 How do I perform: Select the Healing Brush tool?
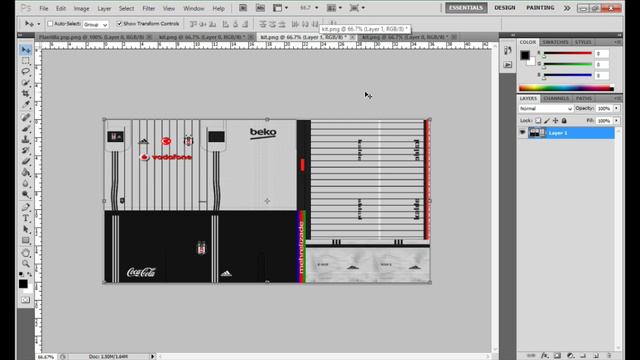click(x=26, y=118)
